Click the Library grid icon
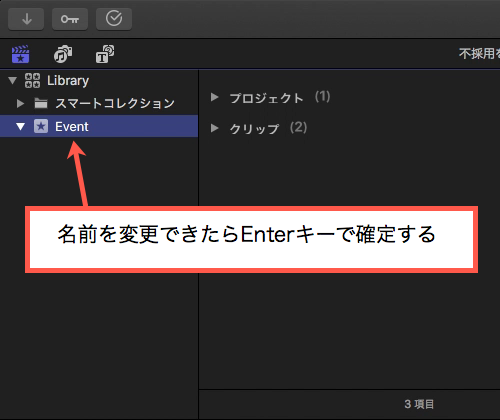 (x=32, y=81)
